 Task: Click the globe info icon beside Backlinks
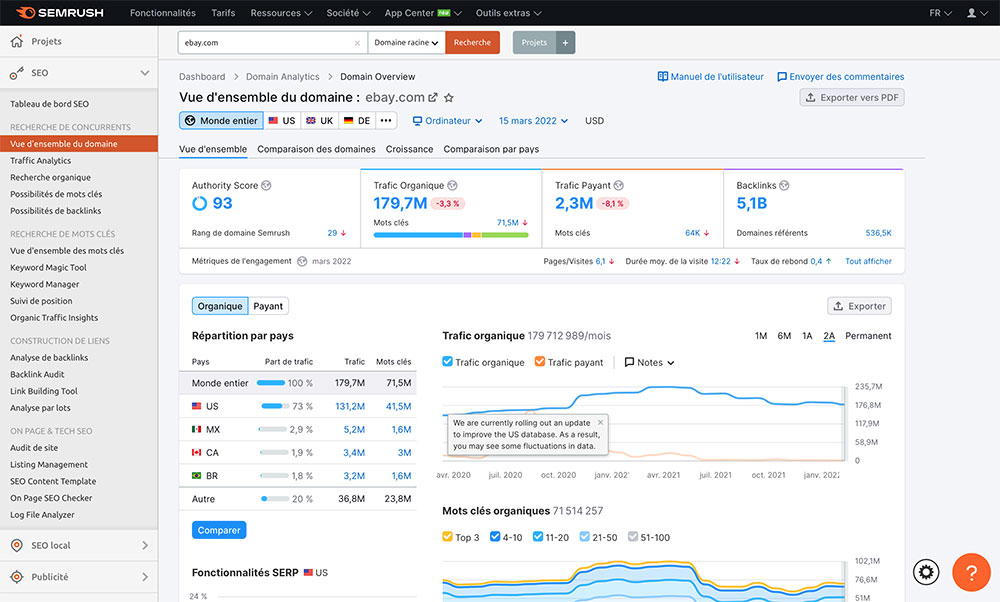click(x=784, y=186)
